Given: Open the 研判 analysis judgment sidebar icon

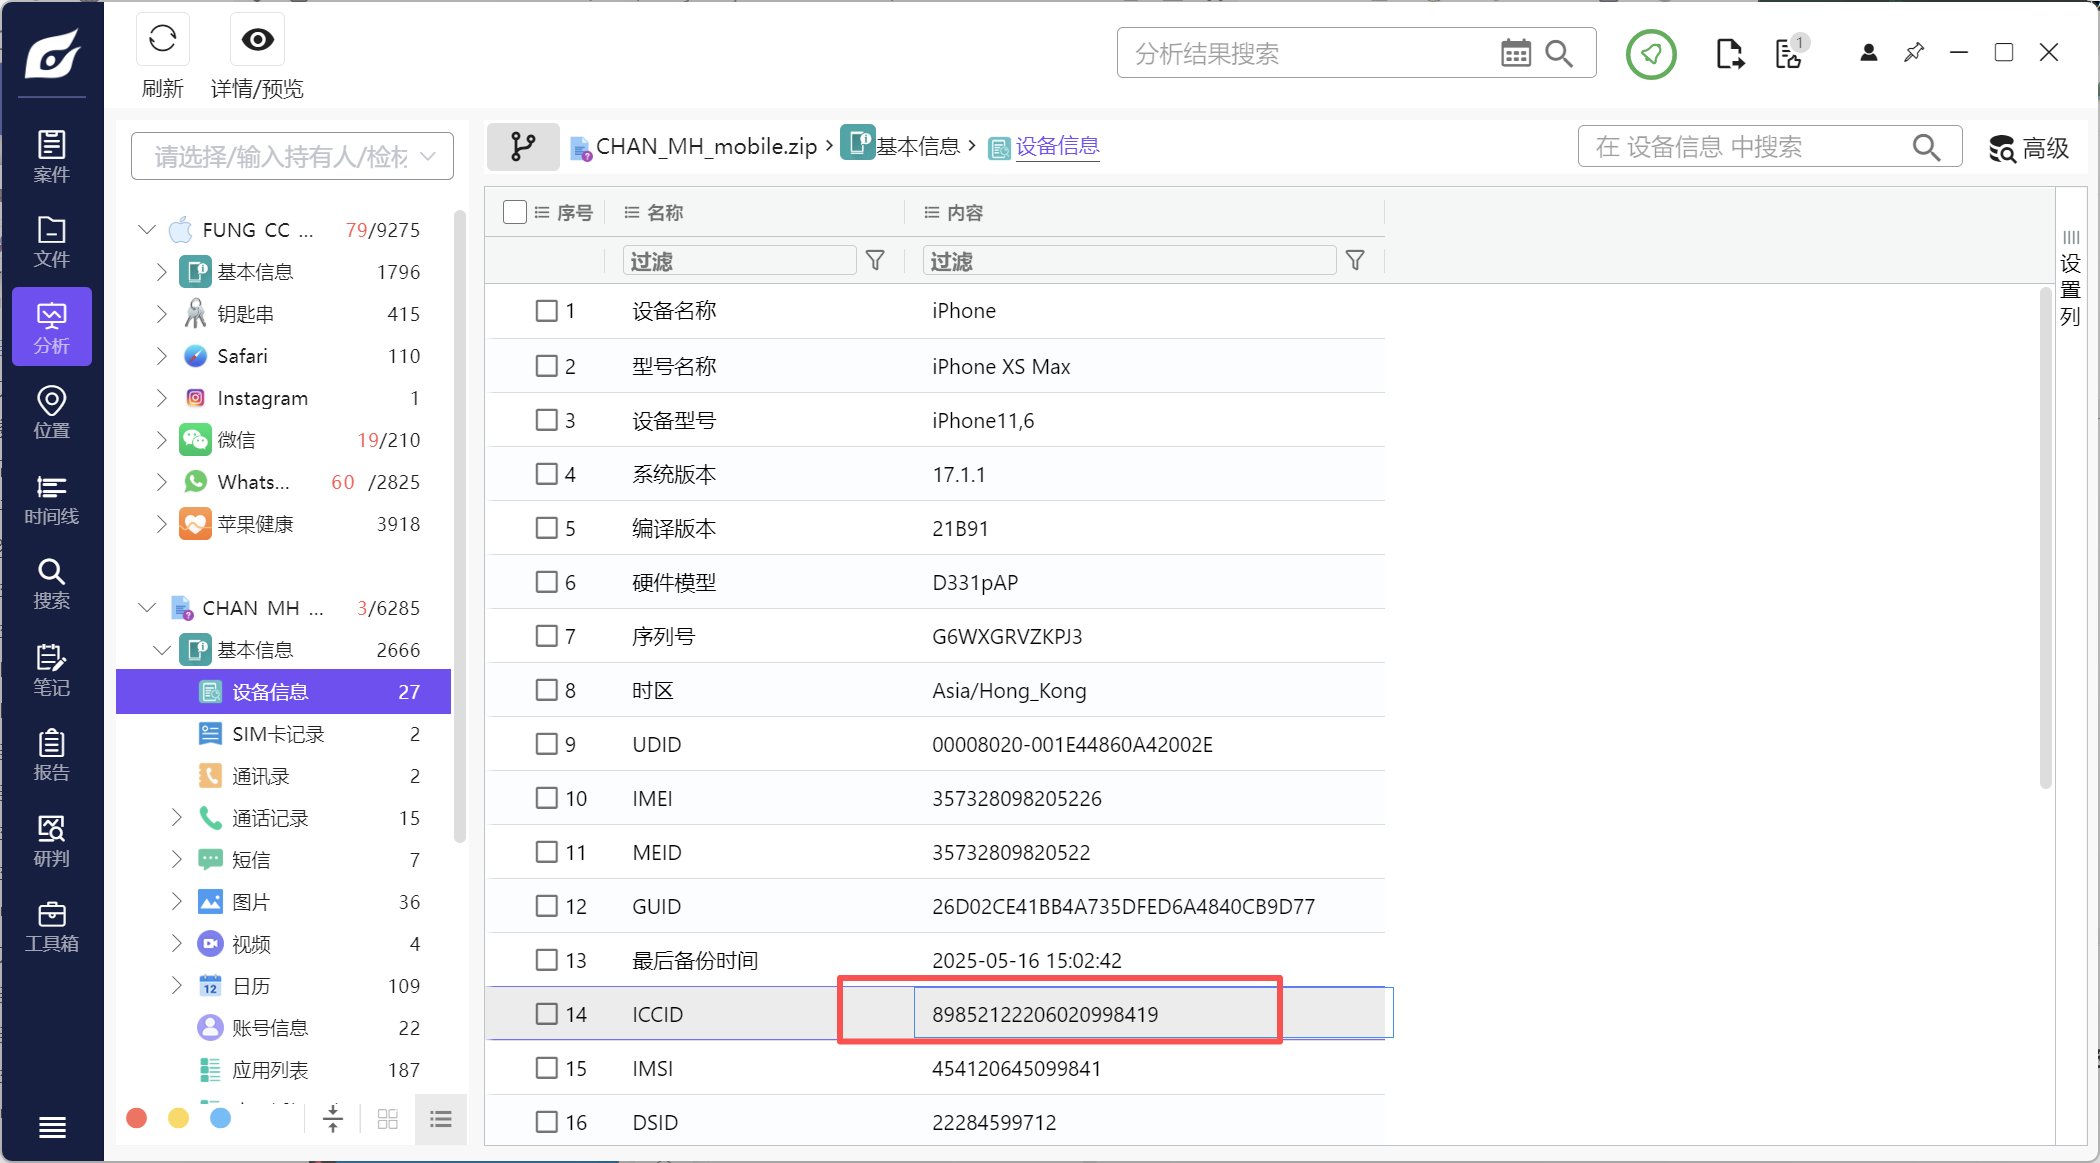Looking at the screenshot, I should click(51, 841).
